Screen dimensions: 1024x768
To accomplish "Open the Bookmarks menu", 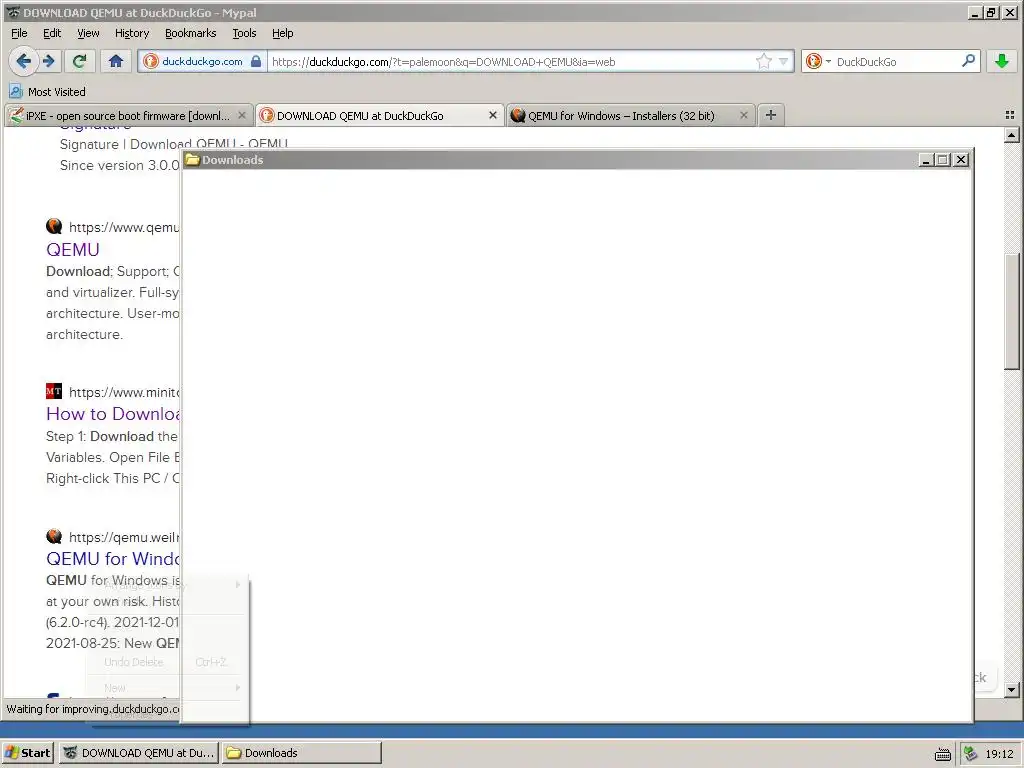I will 190,33.
